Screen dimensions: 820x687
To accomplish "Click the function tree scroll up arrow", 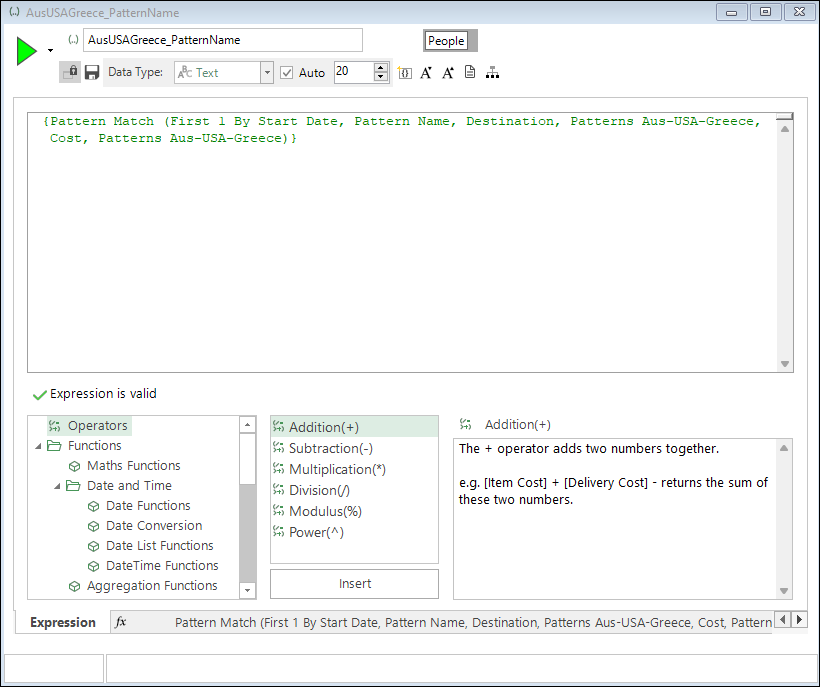I will point(247,425).
